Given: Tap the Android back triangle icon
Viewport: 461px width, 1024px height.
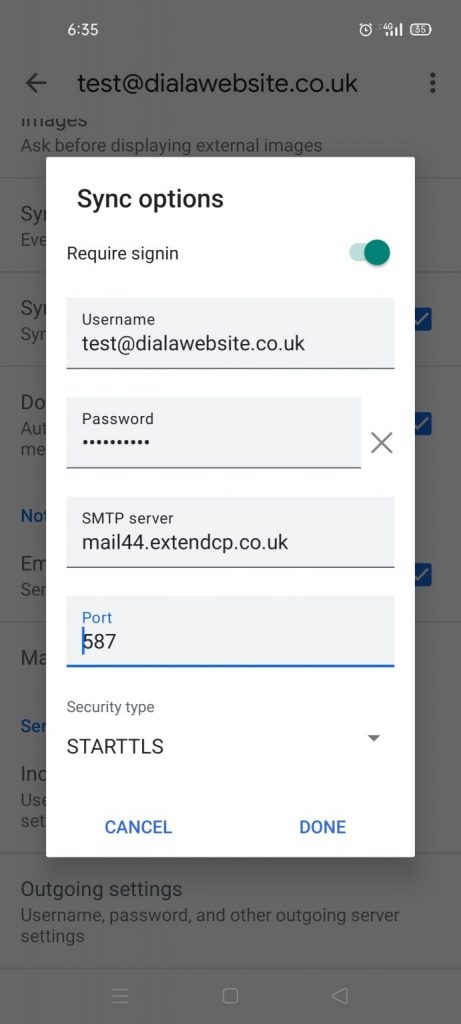Looking at the screenshot, I should (340, 995).
